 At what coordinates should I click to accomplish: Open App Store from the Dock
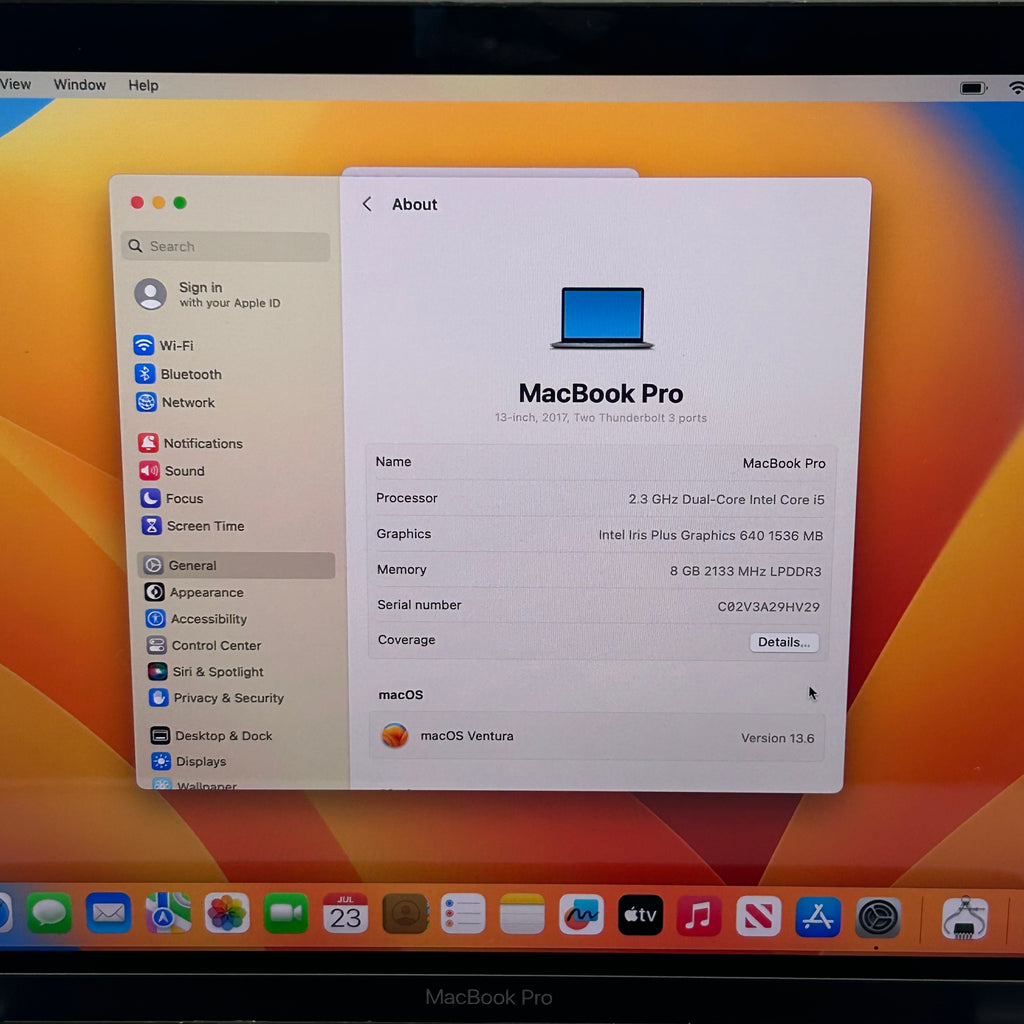tap(818, 917)
